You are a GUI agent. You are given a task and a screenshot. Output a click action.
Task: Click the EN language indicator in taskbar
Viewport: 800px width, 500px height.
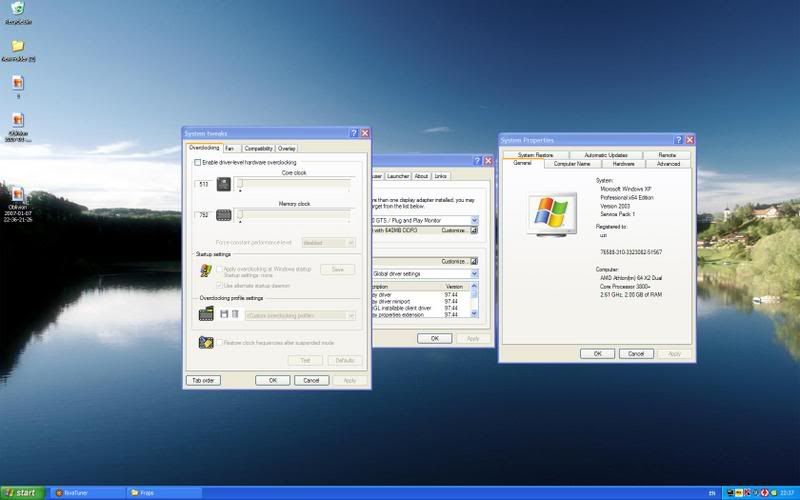[x=712, y=493]
